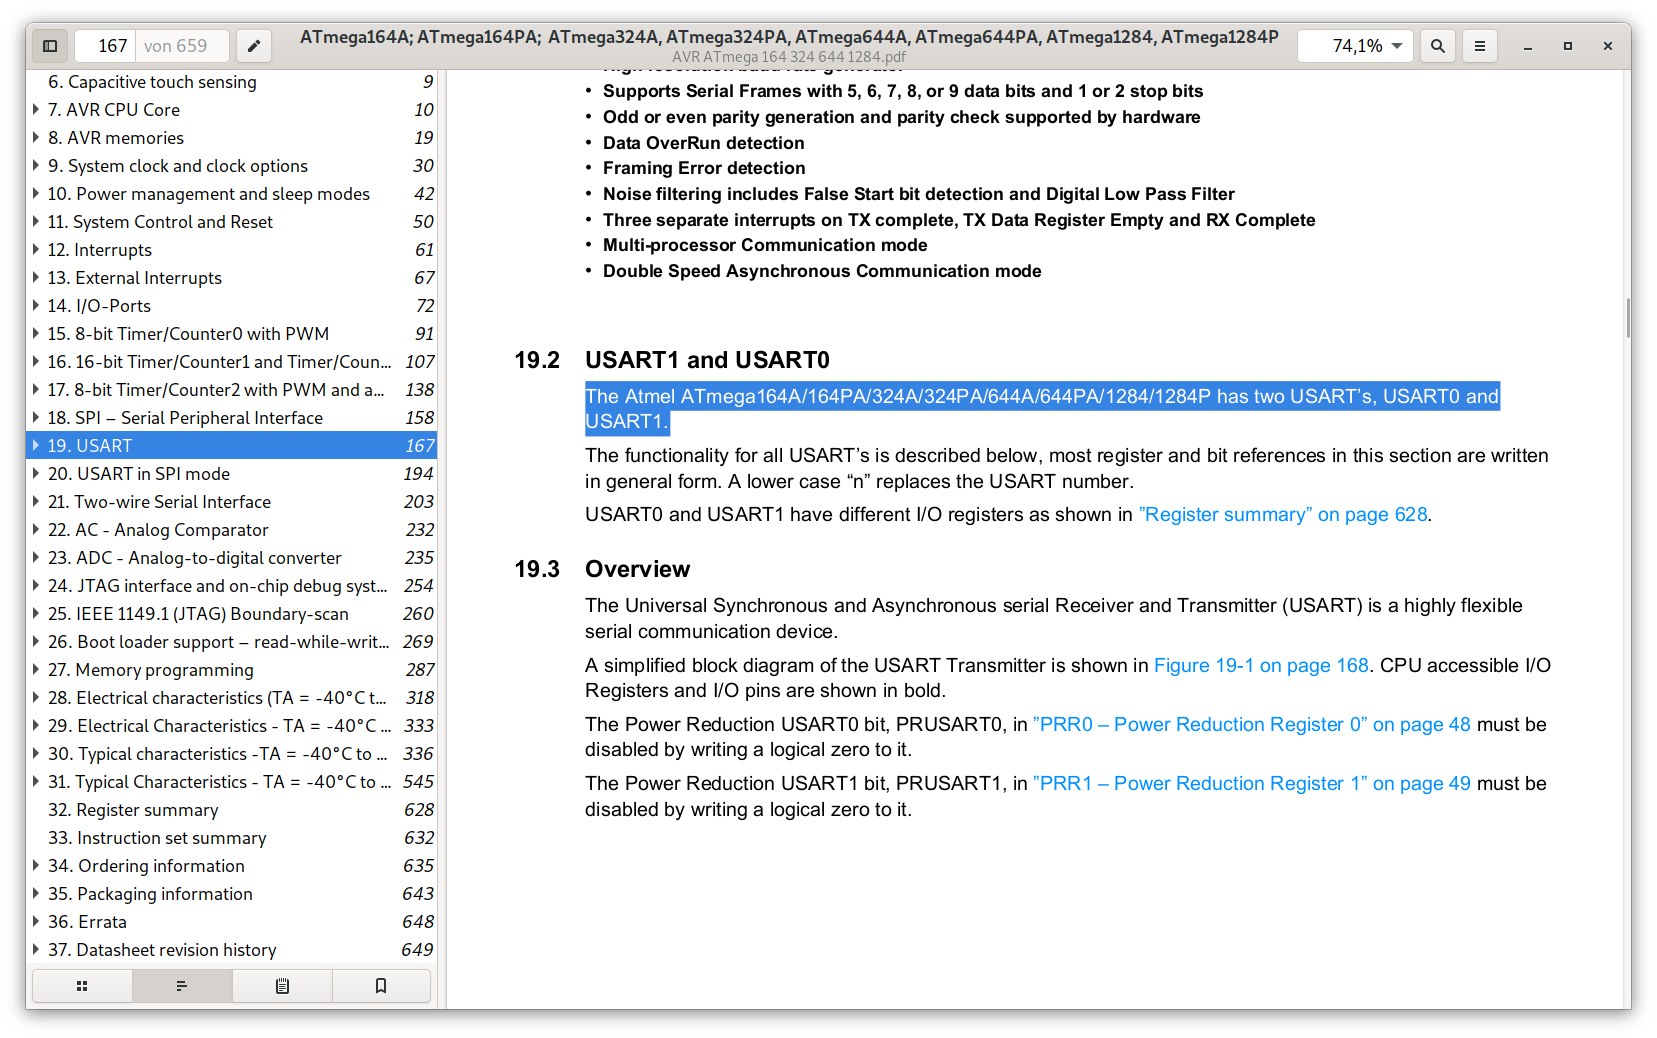The image size is (1657, 1038).
Task: Open 22. AC - Analog Comparator
Action: (232, 530)
